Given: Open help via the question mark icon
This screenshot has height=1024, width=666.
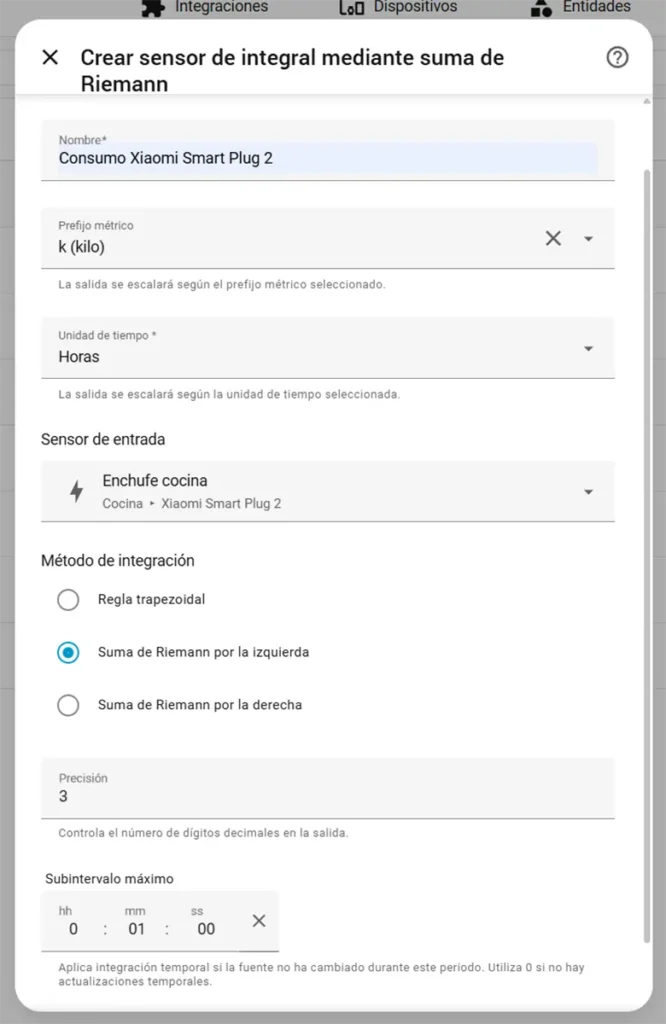Looking at the screenshot, I should 617,58.
